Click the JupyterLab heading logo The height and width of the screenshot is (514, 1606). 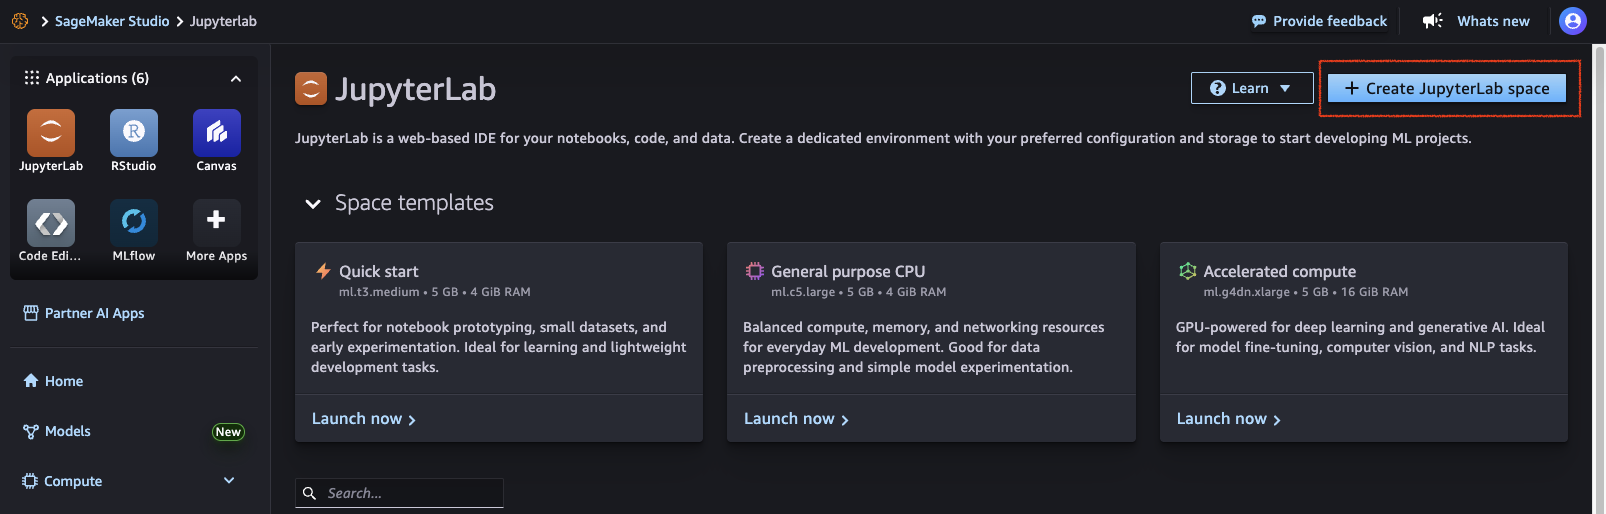click(x=311, y=89)
